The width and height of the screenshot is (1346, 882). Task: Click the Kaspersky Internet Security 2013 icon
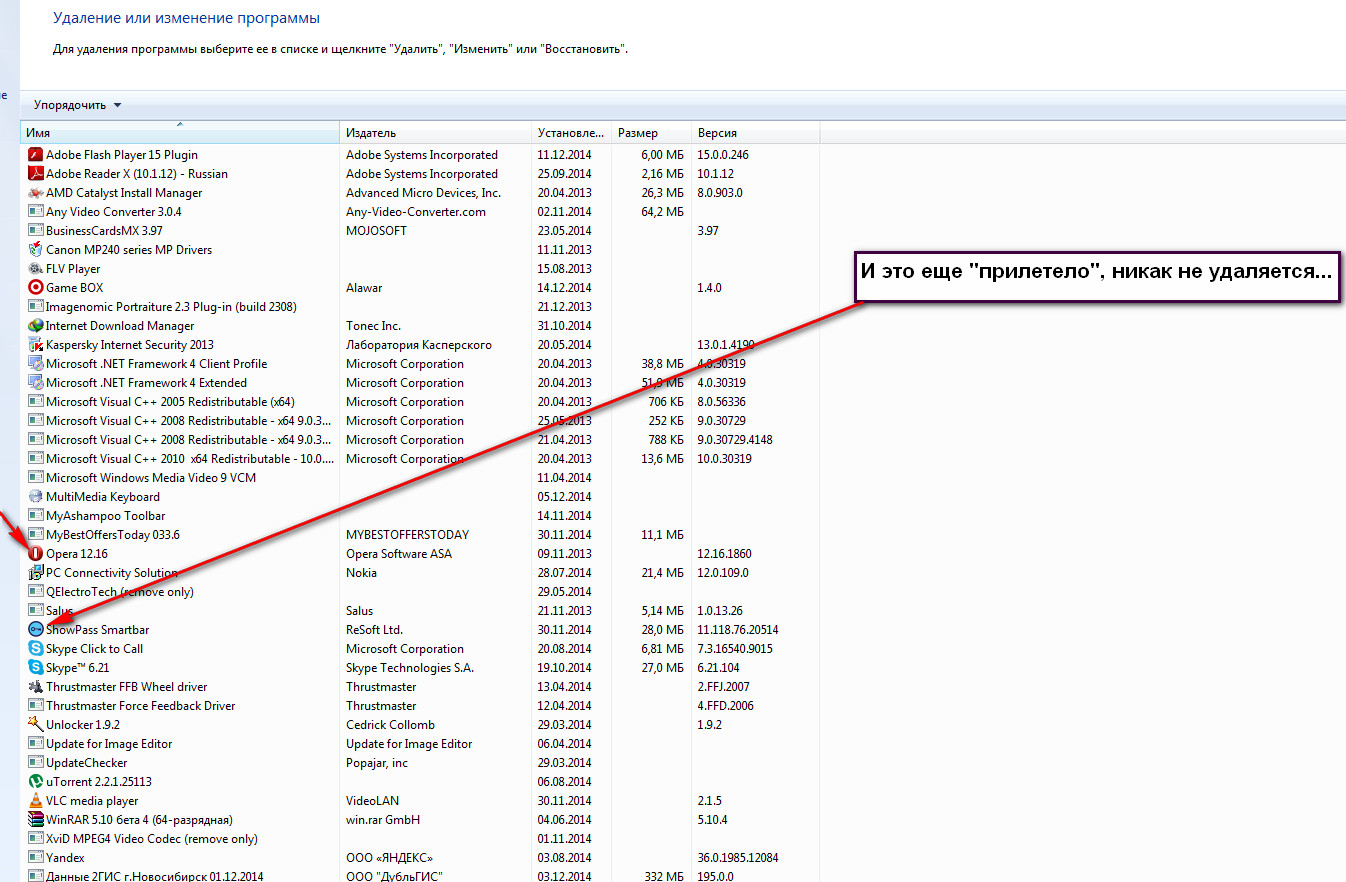36,345
